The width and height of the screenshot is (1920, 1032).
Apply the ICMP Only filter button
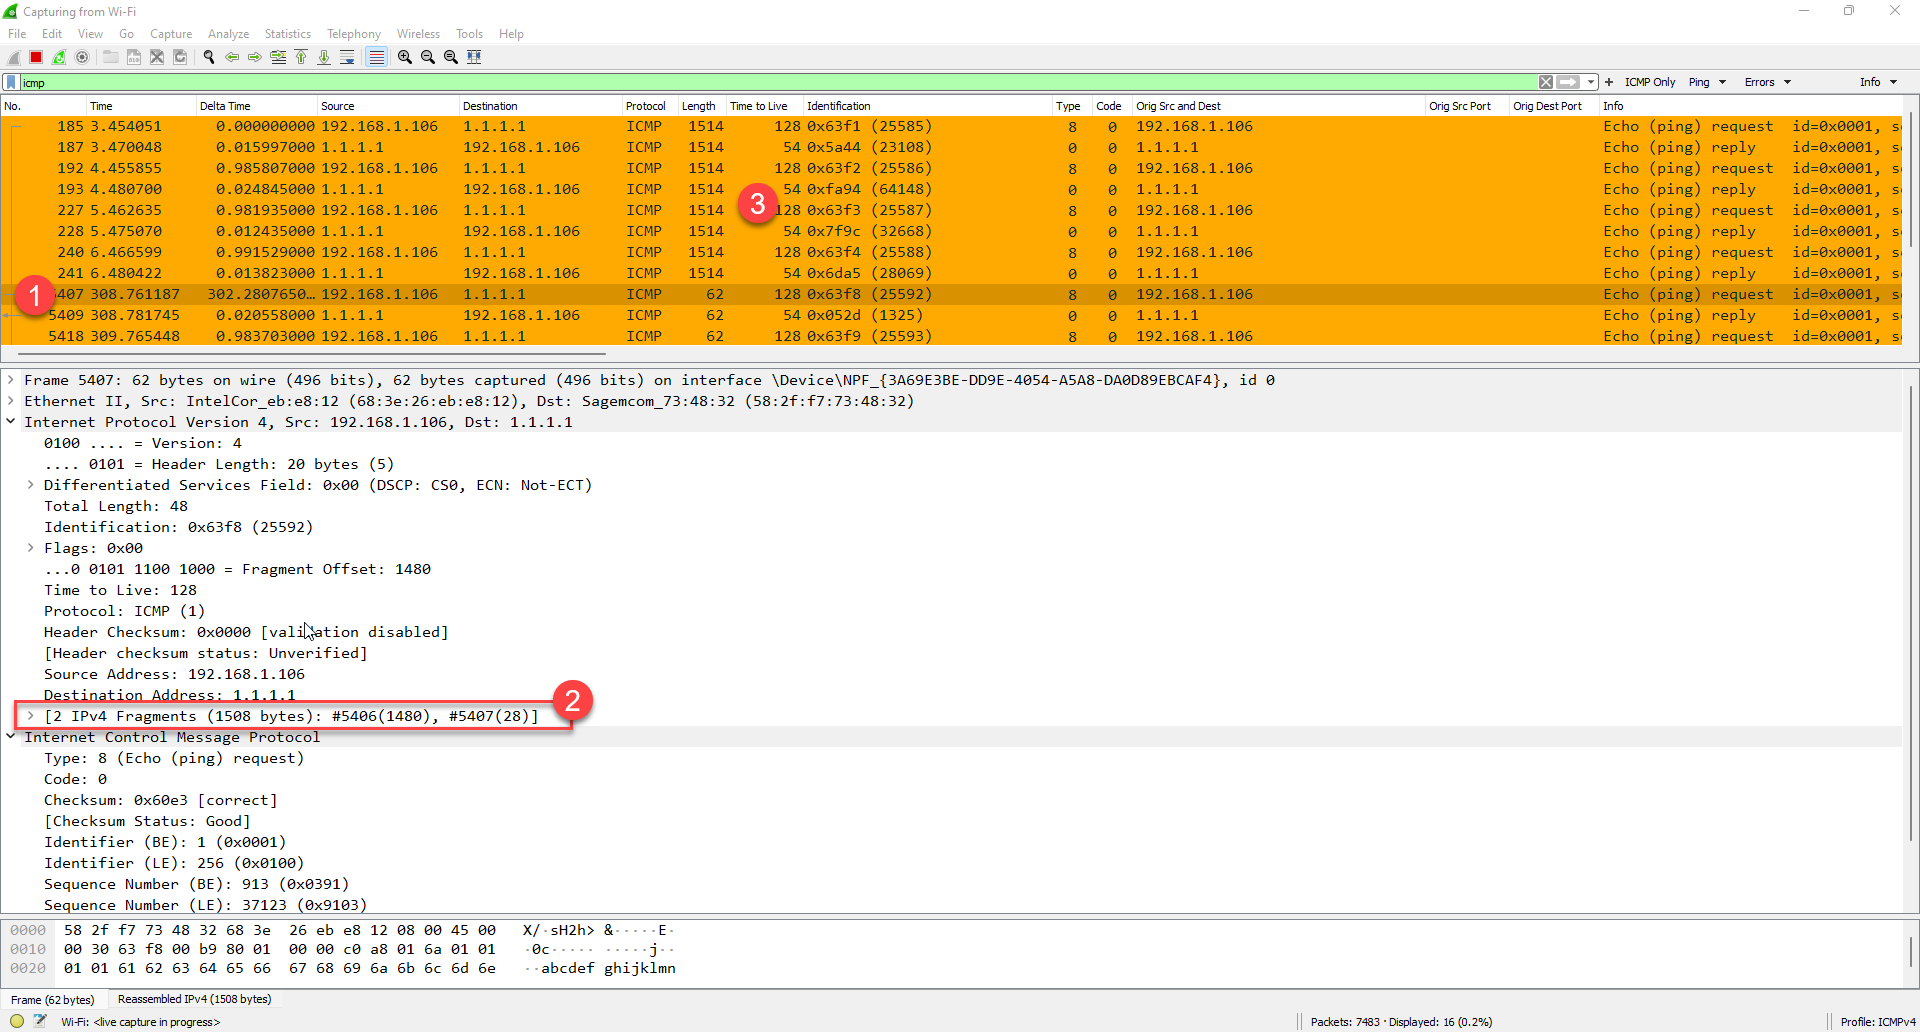pos(1649,82)
